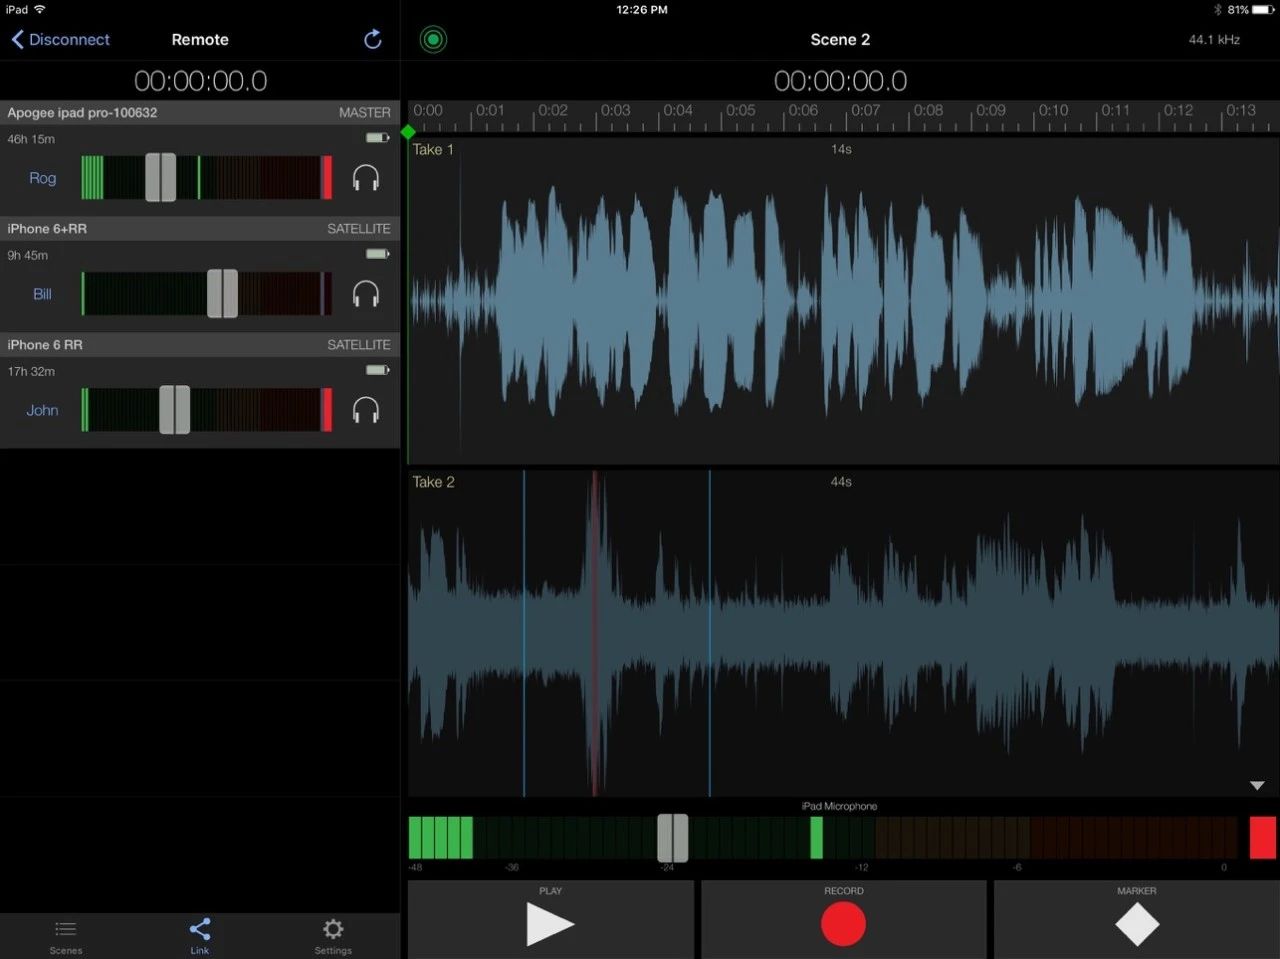Open the Settings gear tab
This screenshot has height=959, width=1280.
coord(333,935)
